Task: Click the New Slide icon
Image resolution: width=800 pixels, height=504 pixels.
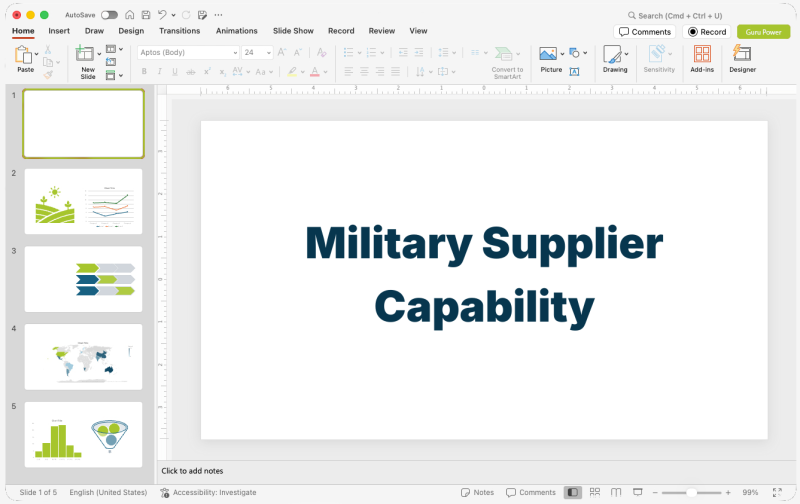Action: (85, 54)
